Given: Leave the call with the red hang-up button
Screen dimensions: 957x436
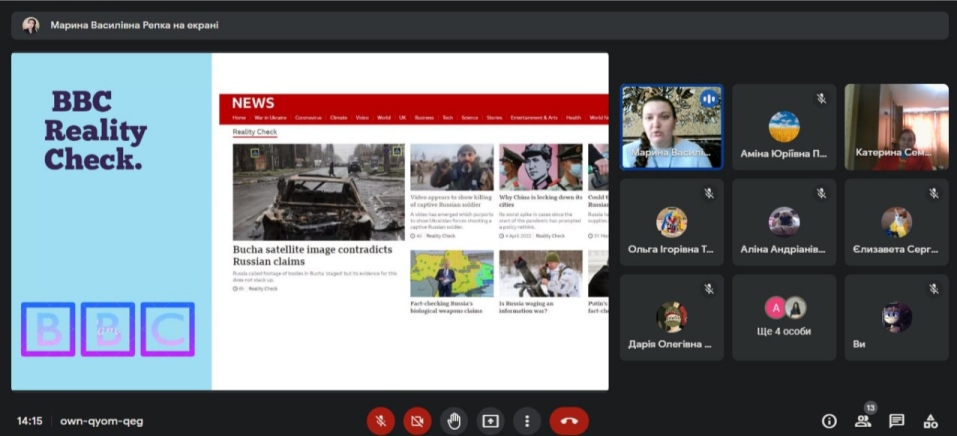Looking at the screenshot, I should 569,421.
